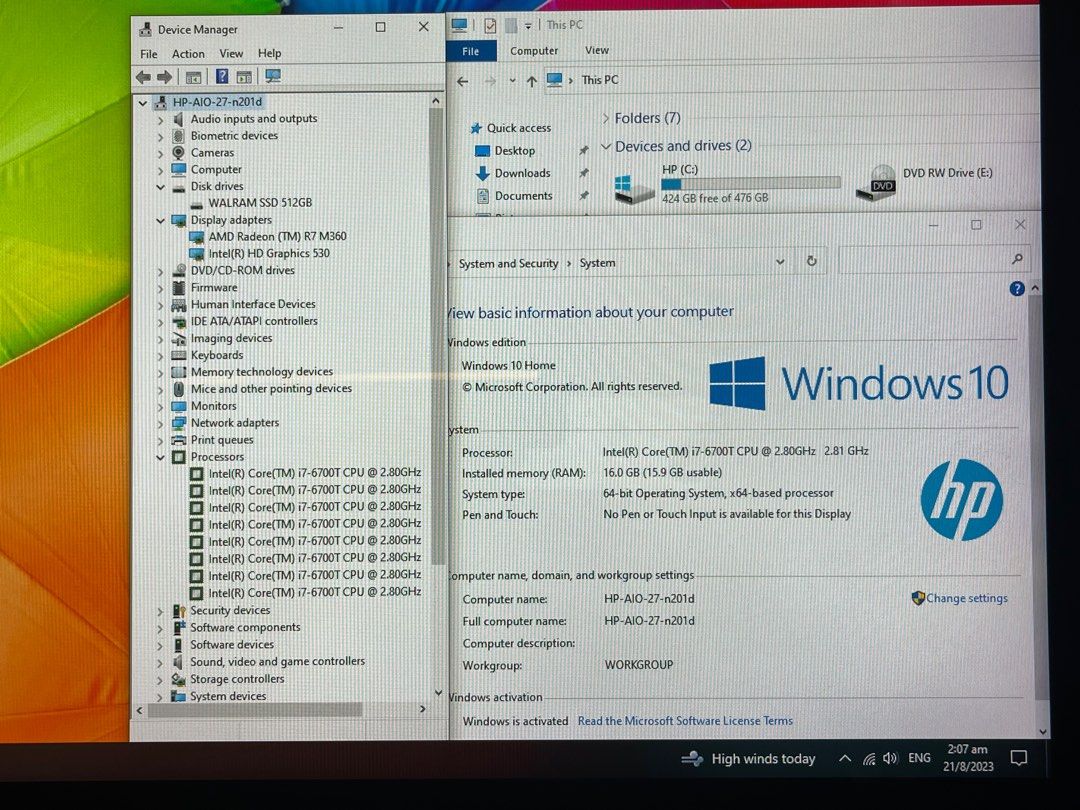Screen dimensions: 1080x810
Task: Select AMD Radeon (TM) R7 M360 adapter
Action: click(278, 236)
